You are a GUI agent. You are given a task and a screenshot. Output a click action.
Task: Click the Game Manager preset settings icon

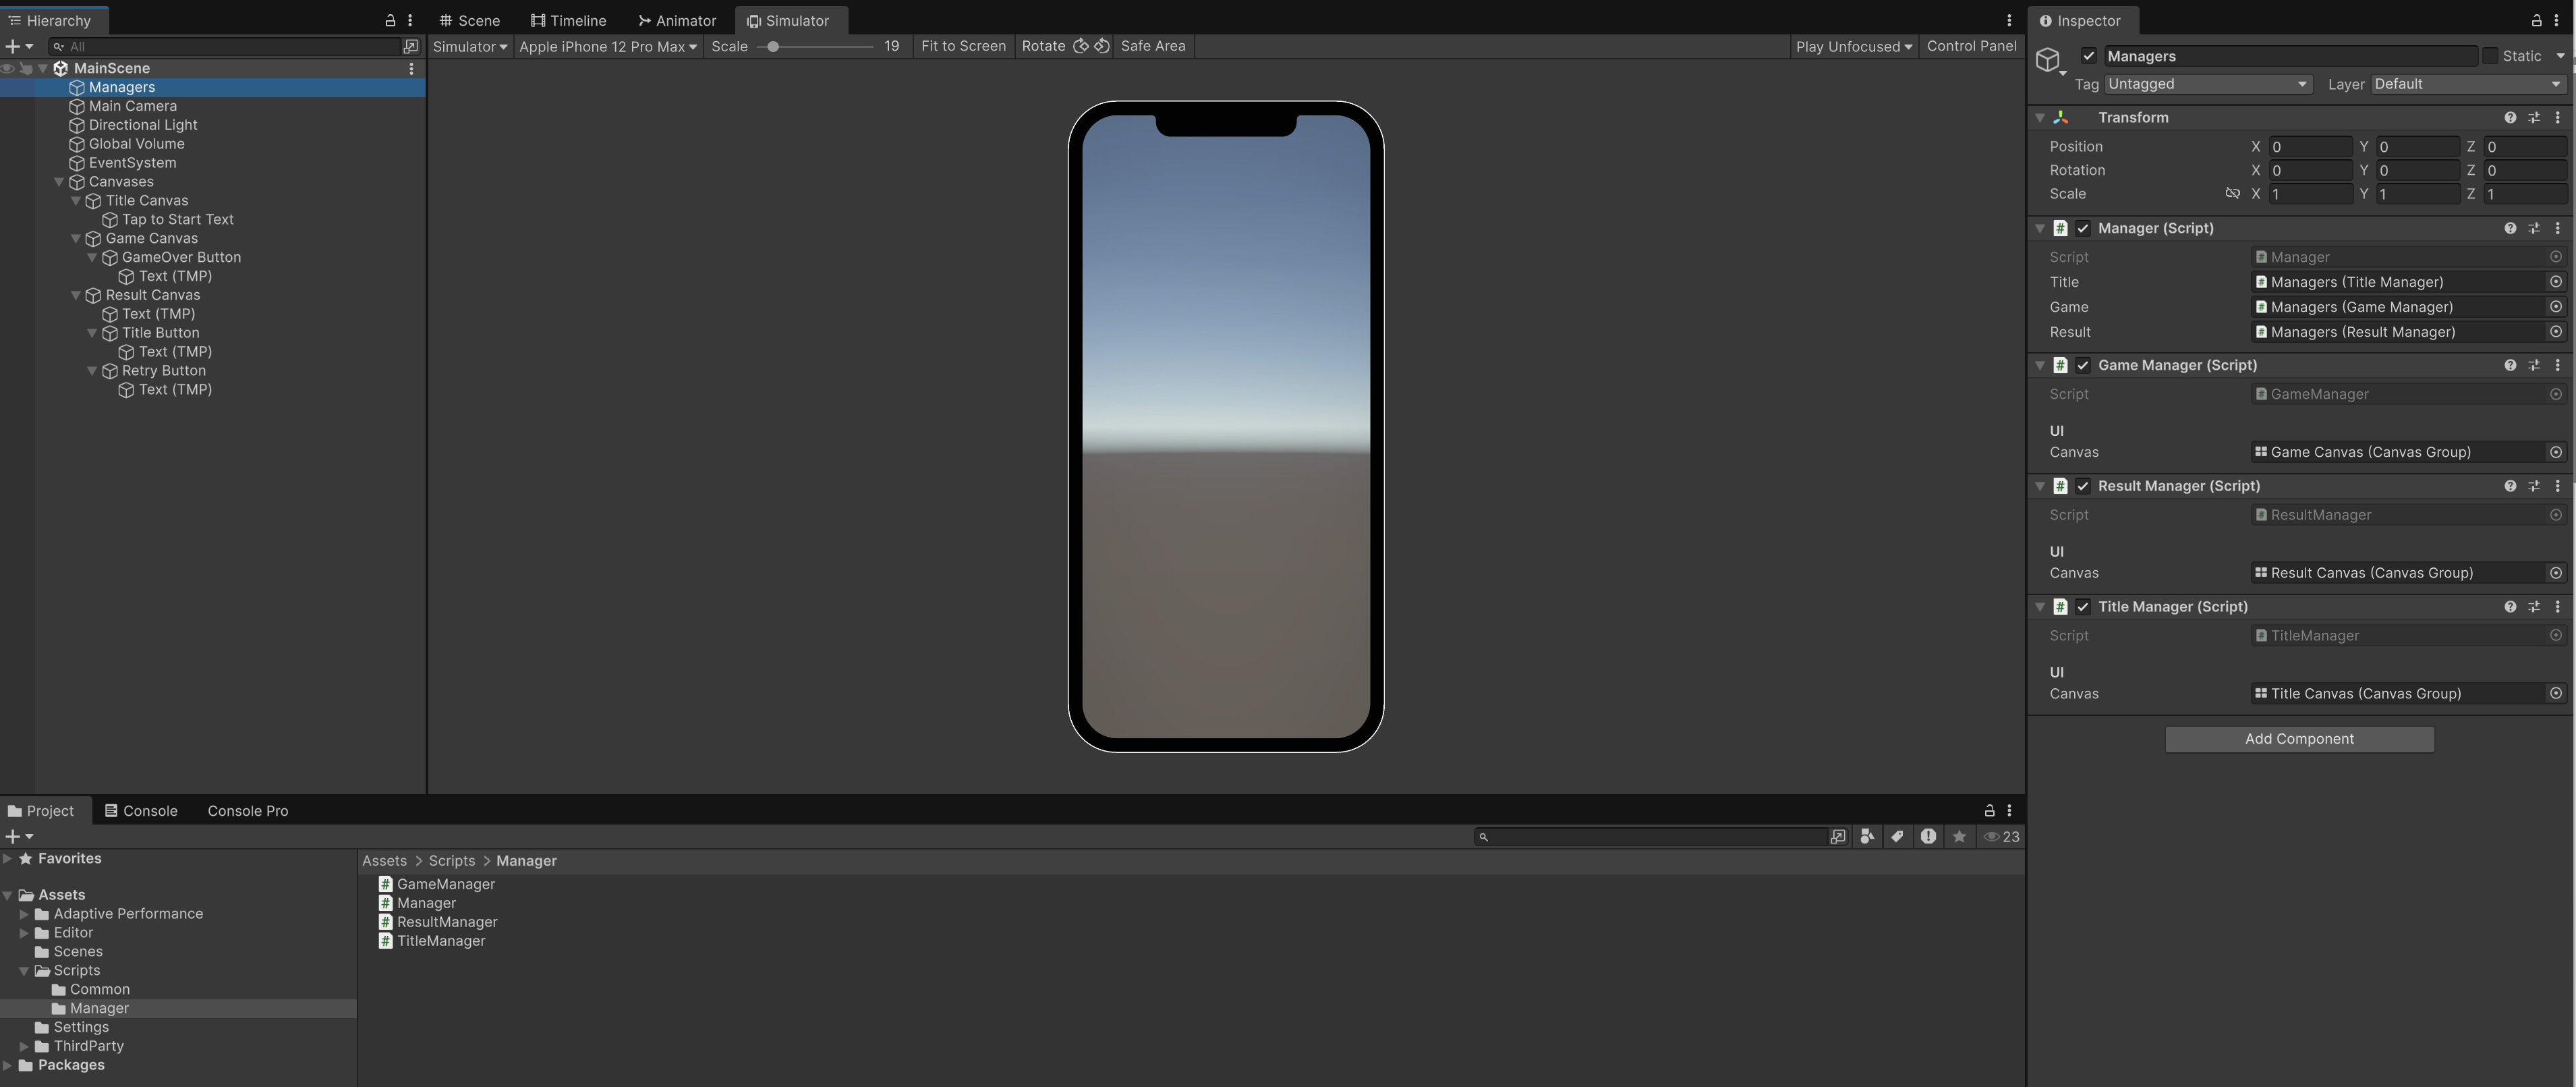[2533, 366]
